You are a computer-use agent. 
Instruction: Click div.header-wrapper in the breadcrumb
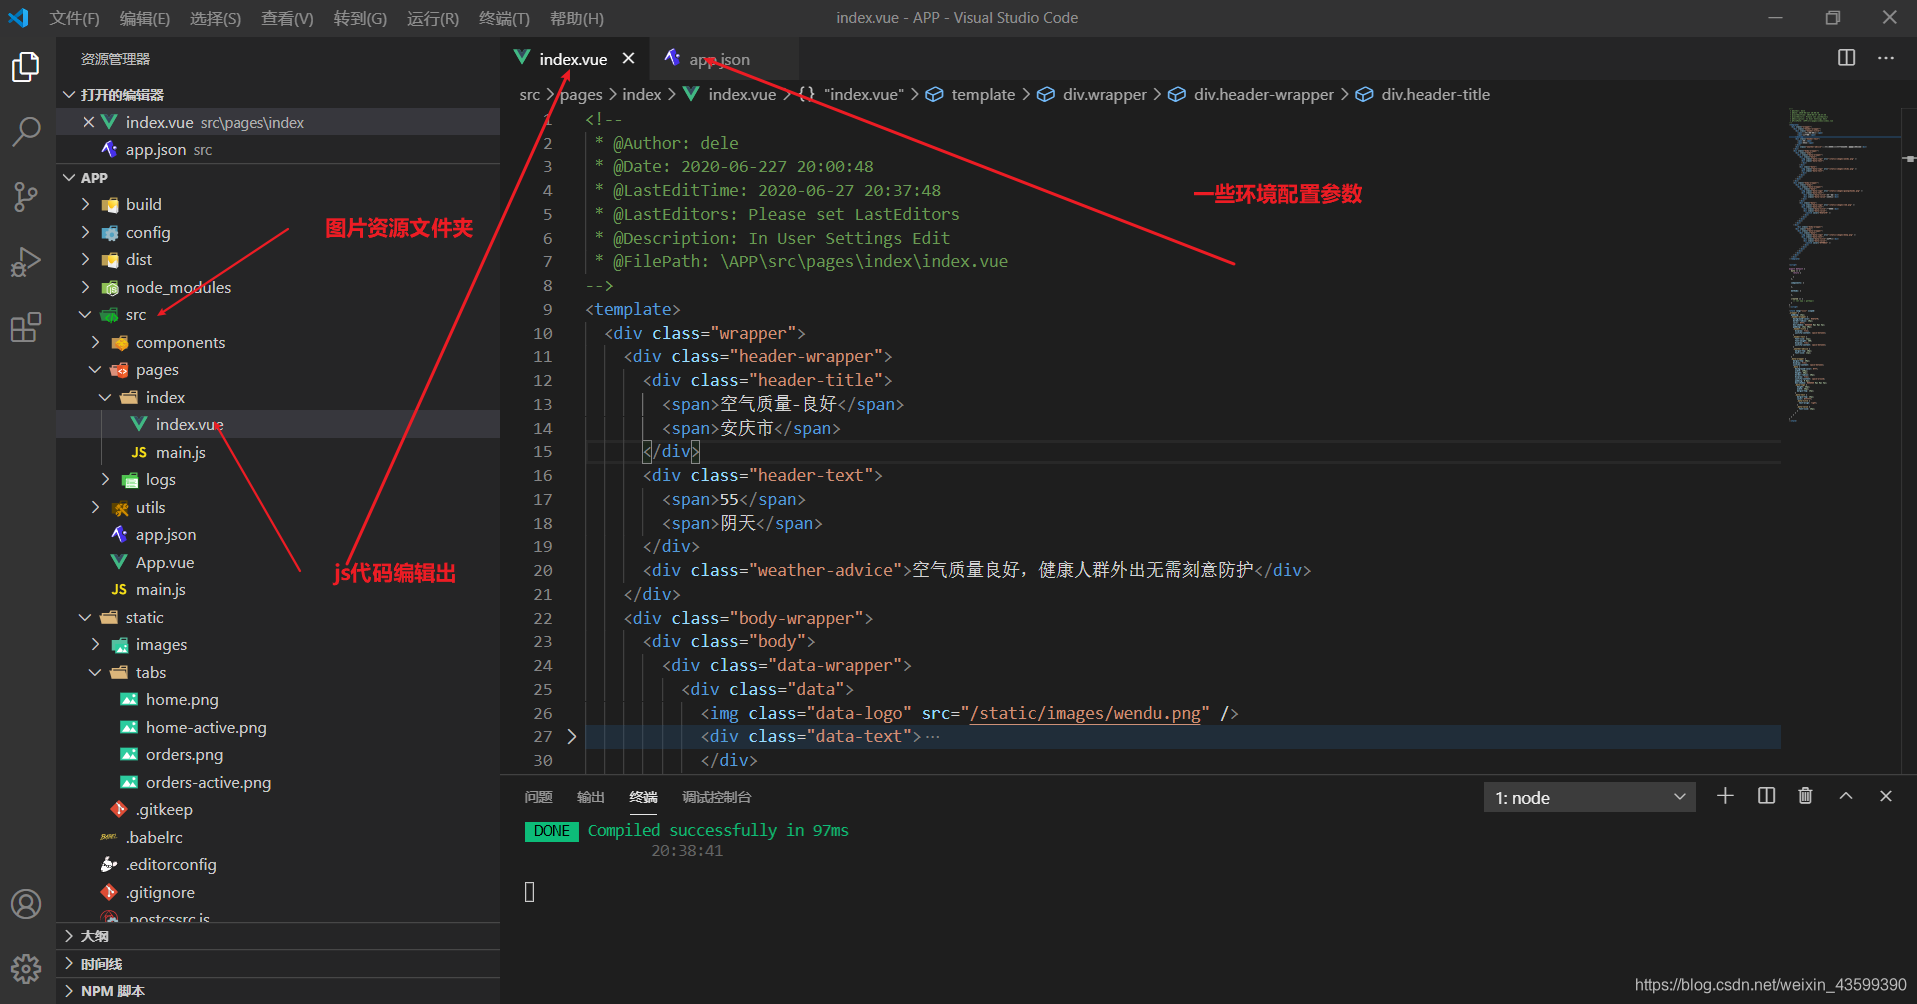coord(1251,94)
